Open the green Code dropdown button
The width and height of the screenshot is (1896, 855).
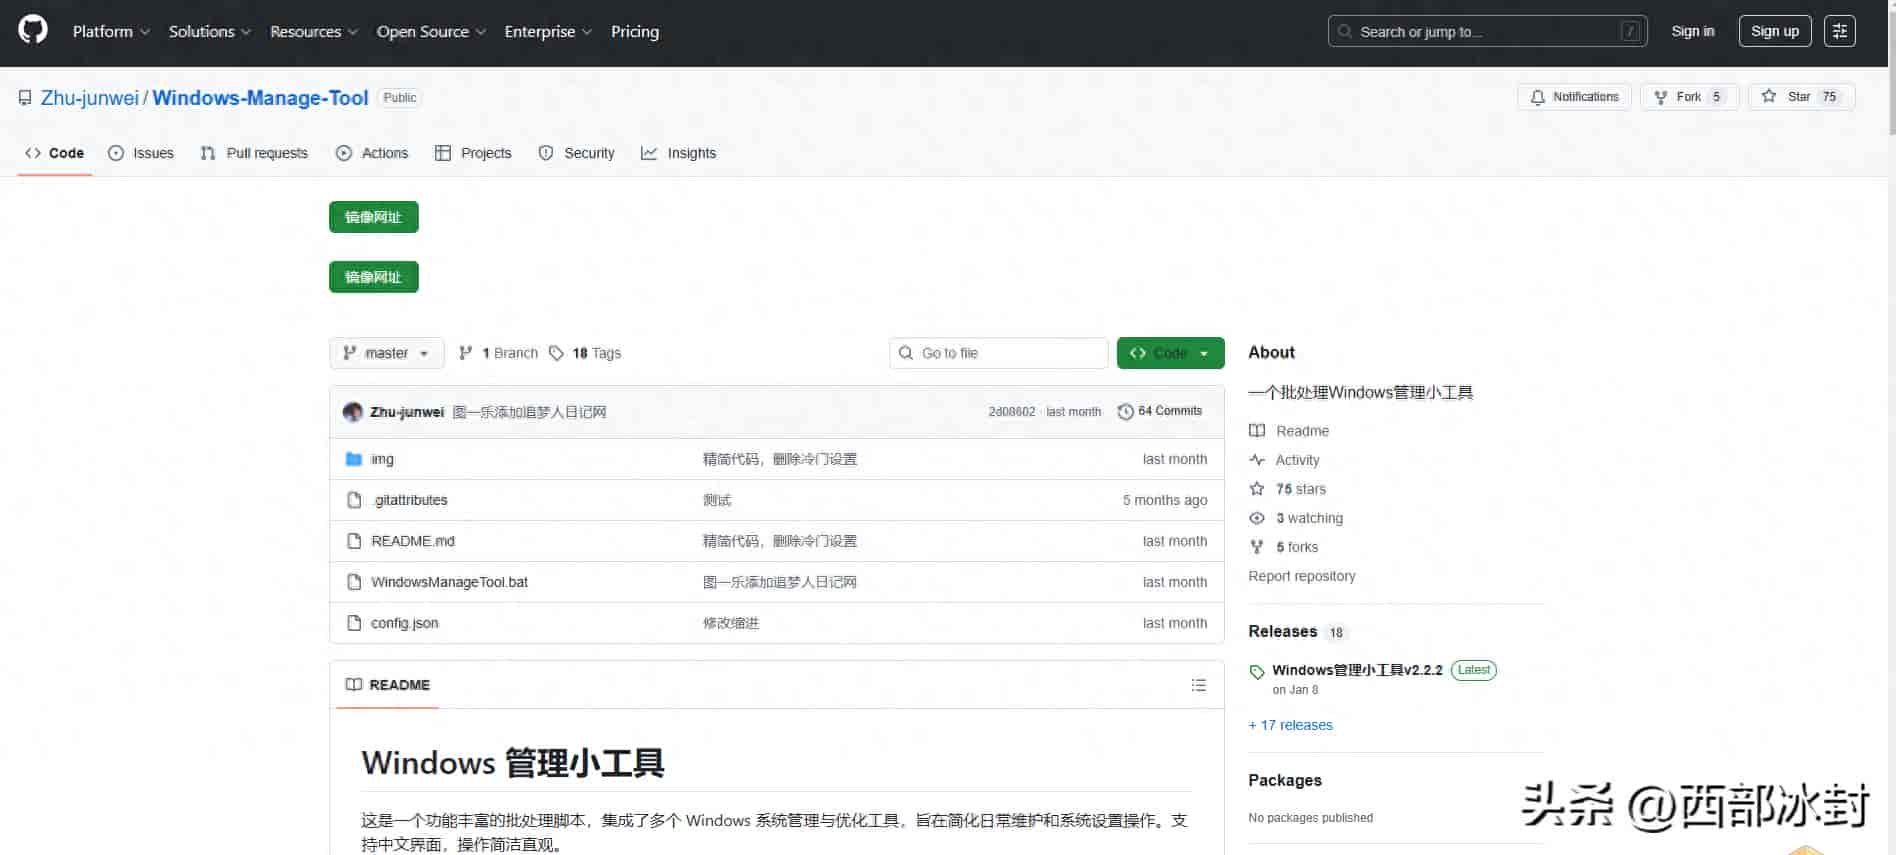(x=1170, y=353)
